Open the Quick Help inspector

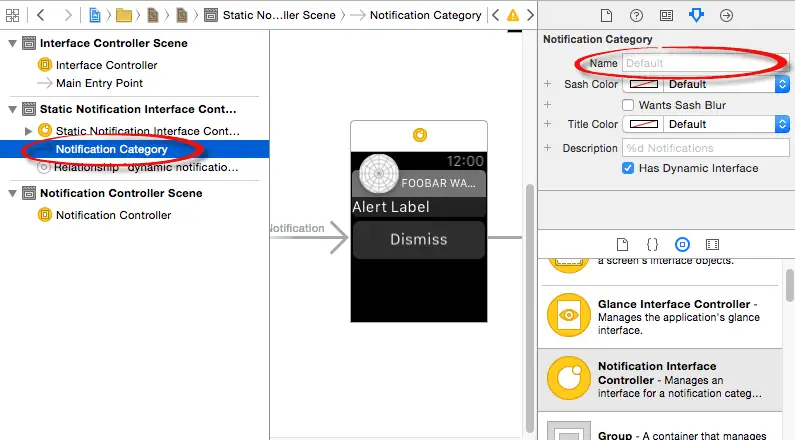pyautogui.click(x=636, y=16)
